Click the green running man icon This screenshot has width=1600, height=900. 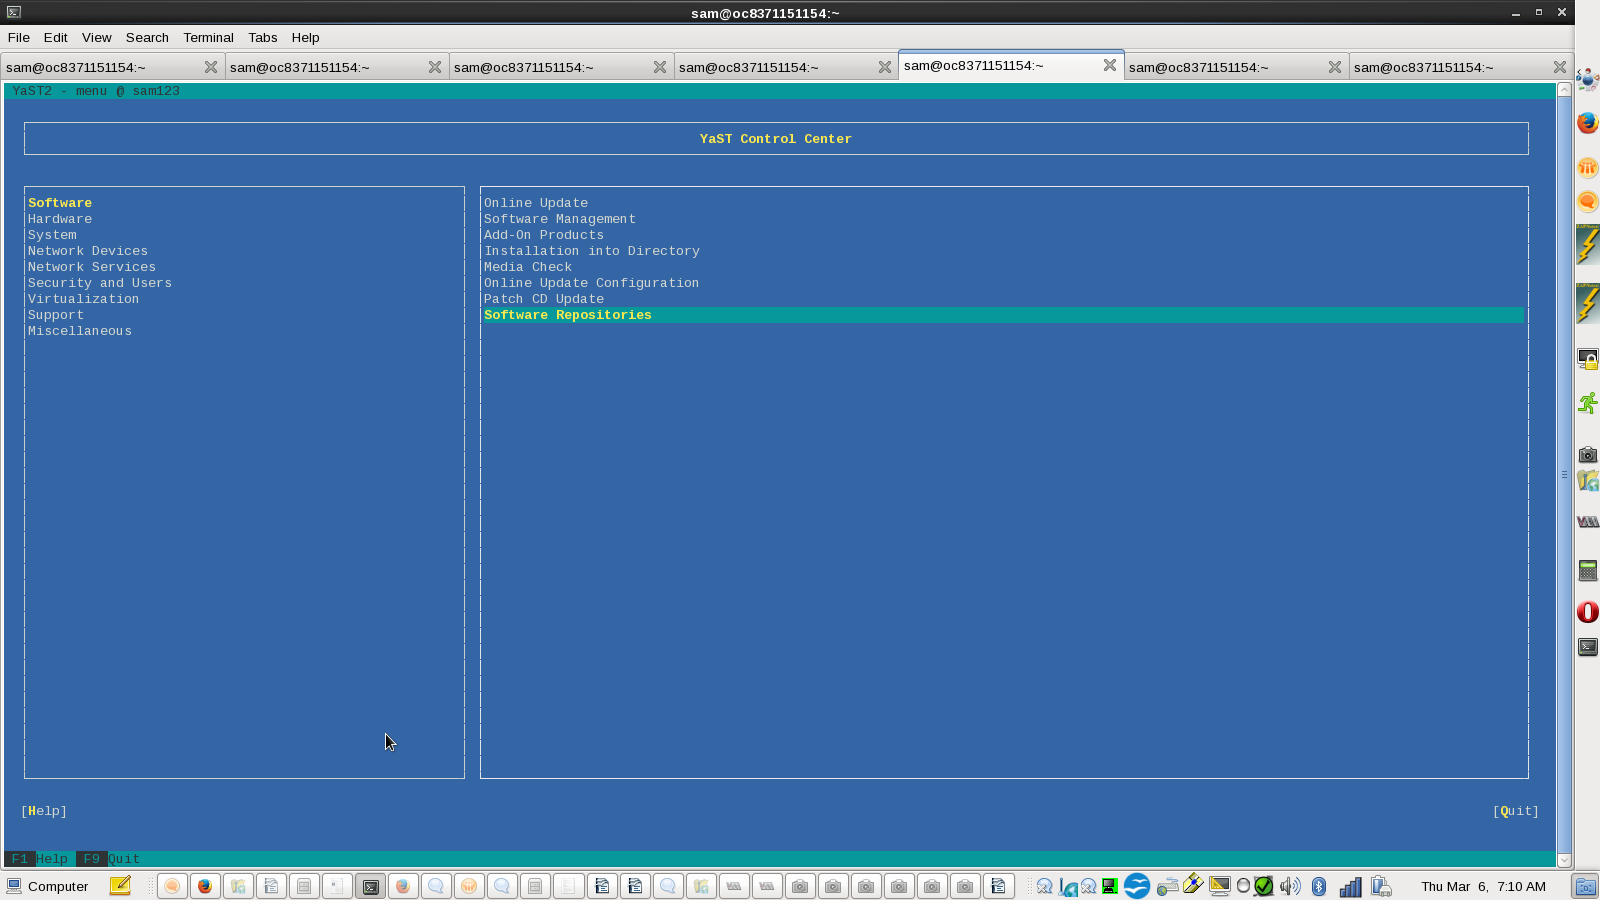(x=1588, y=403)
